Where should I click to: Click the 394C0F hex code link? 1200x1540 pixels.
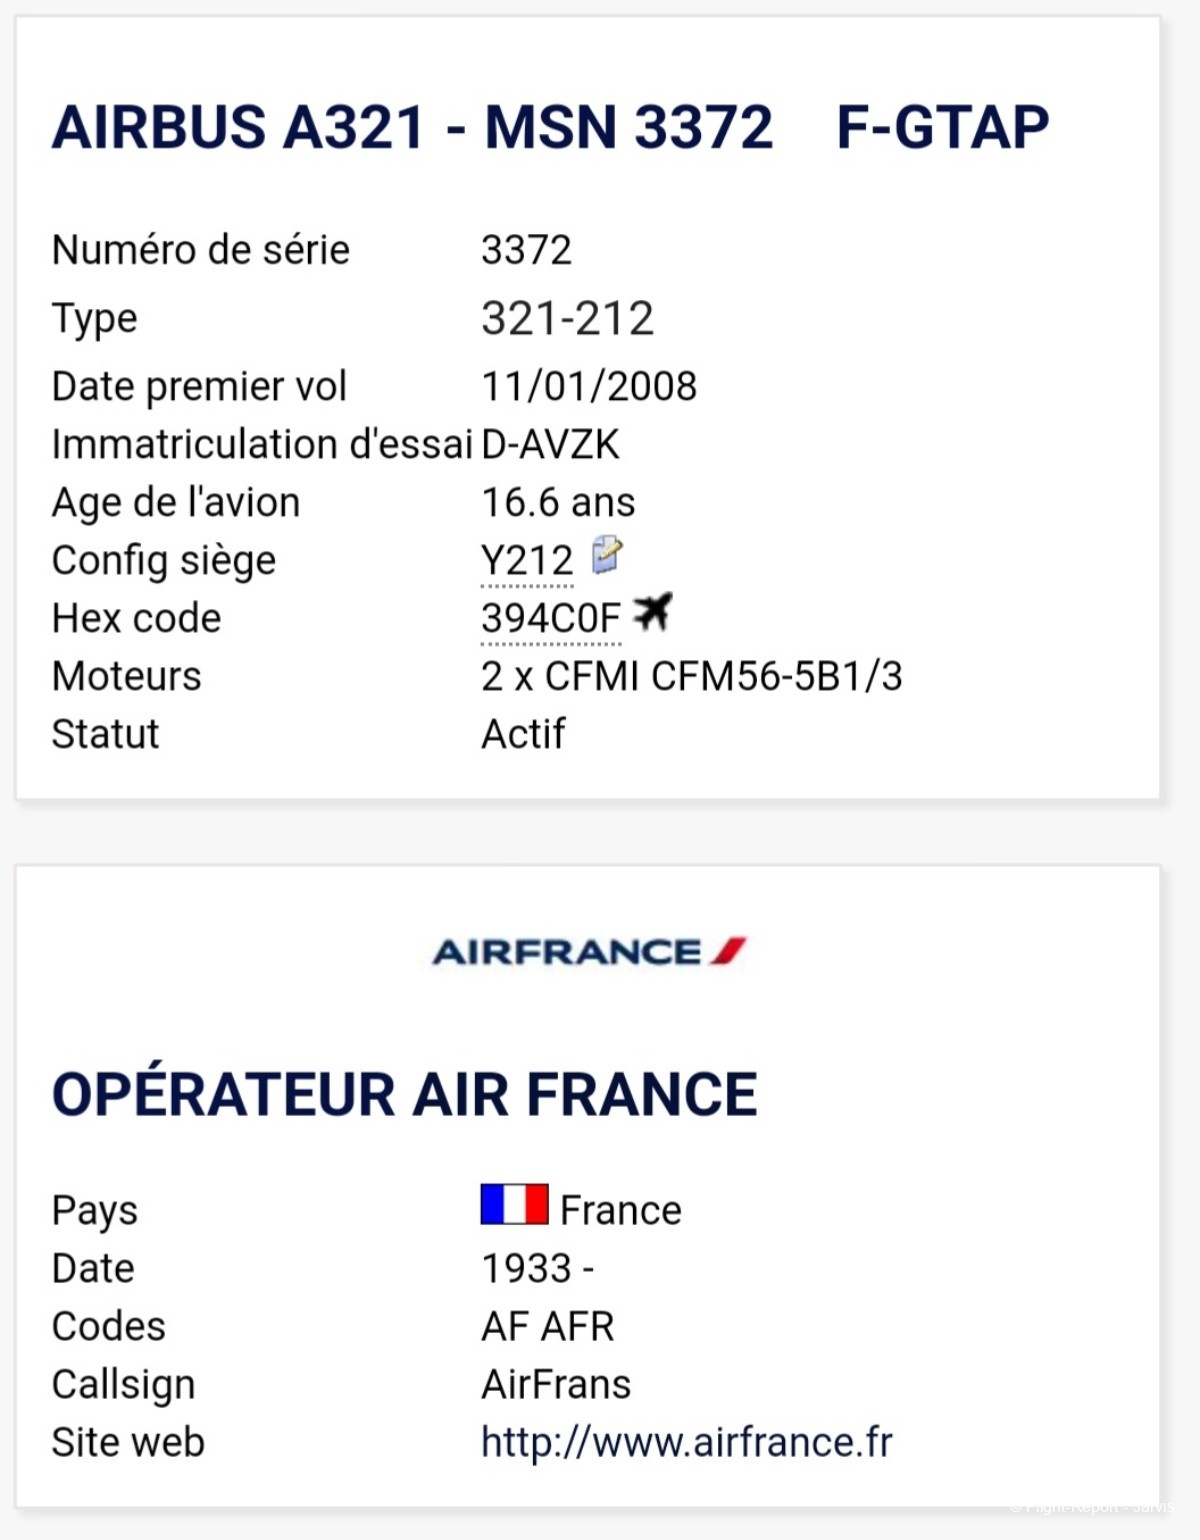pos(551,618)
